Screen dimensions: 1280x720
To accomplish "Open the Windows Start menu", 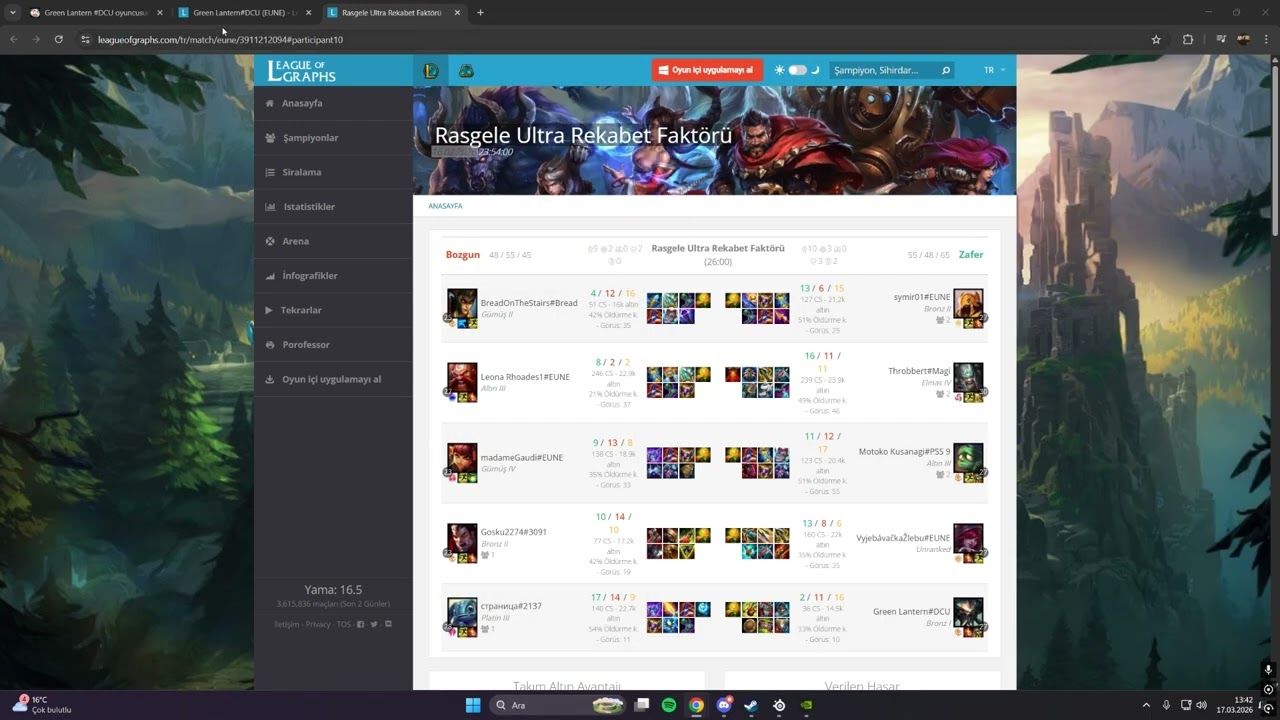I will click(473, 705).
